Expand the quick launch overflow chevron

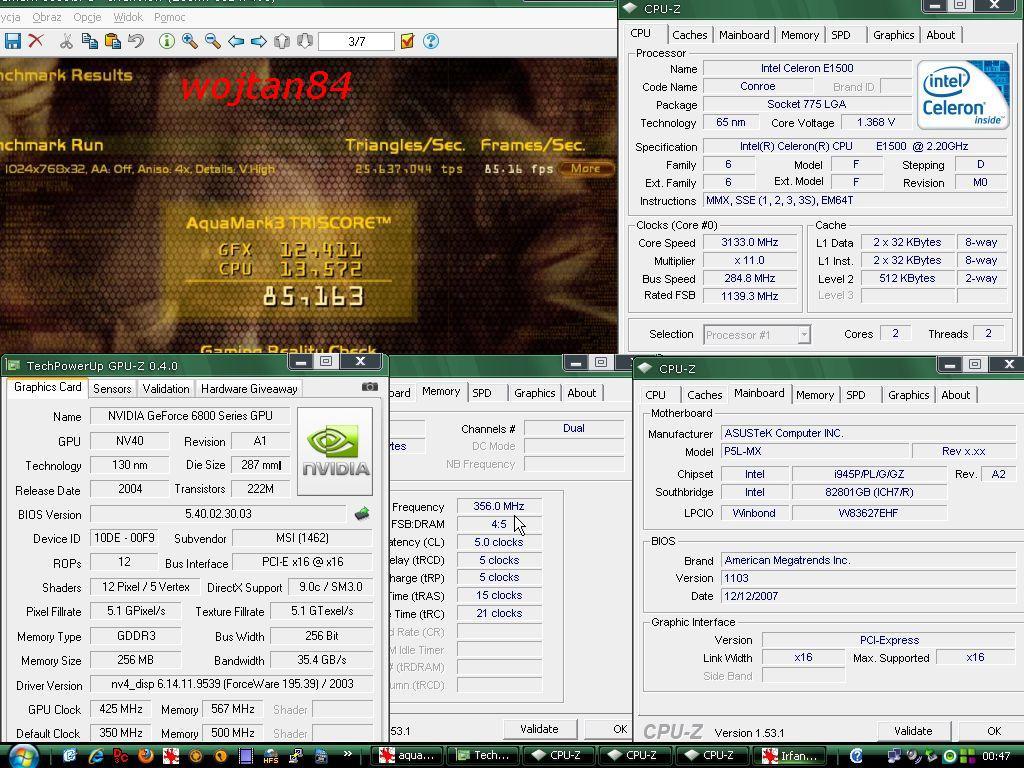pyautogui.click(x=347, y=754)
